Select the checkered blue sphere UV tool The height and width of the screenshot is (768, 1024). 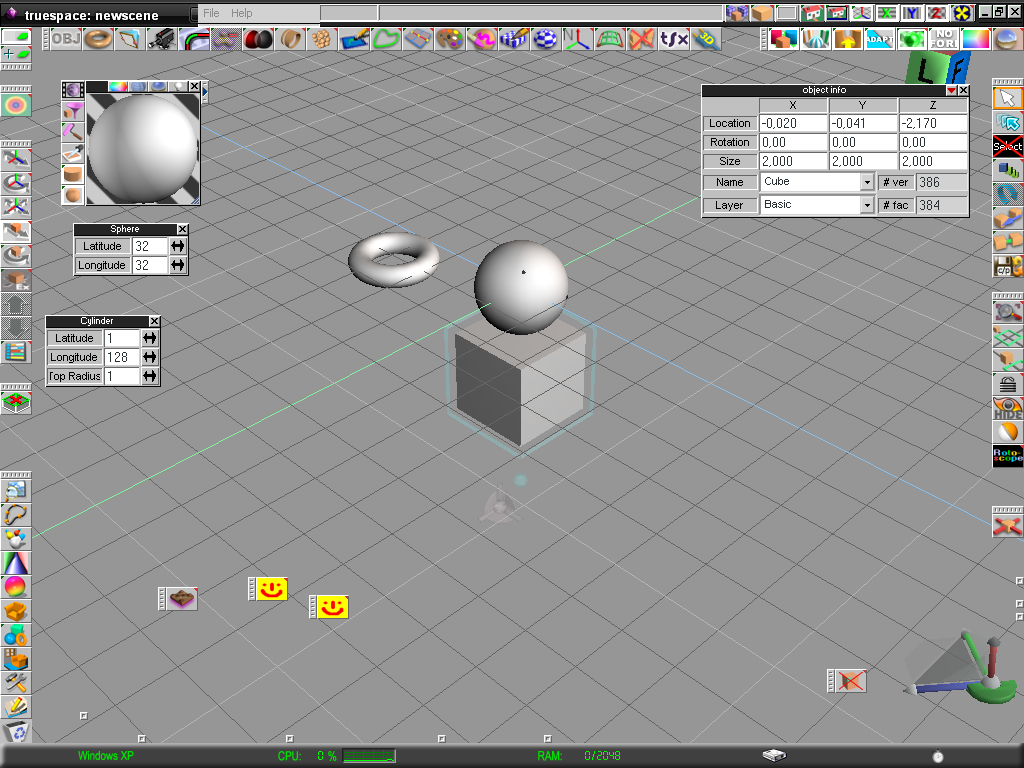click(x=545, y=39)
